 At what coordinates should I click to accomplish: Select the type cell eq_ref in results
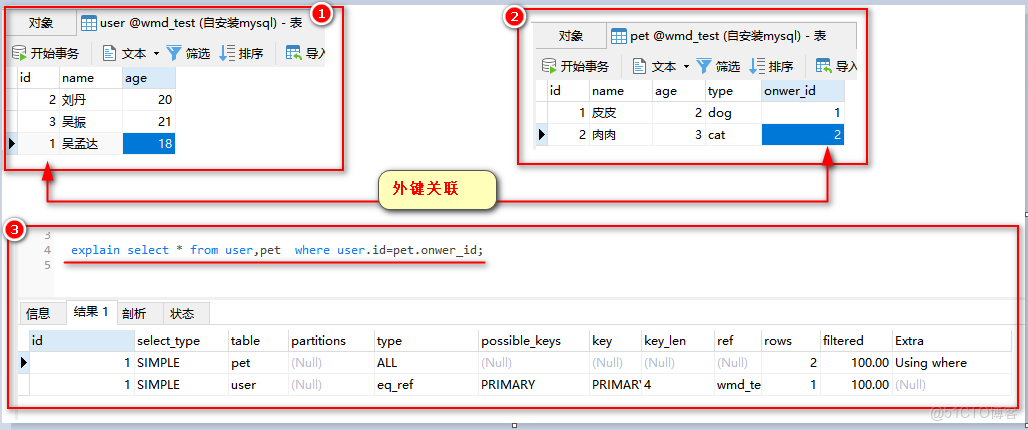tap(425, 385)
